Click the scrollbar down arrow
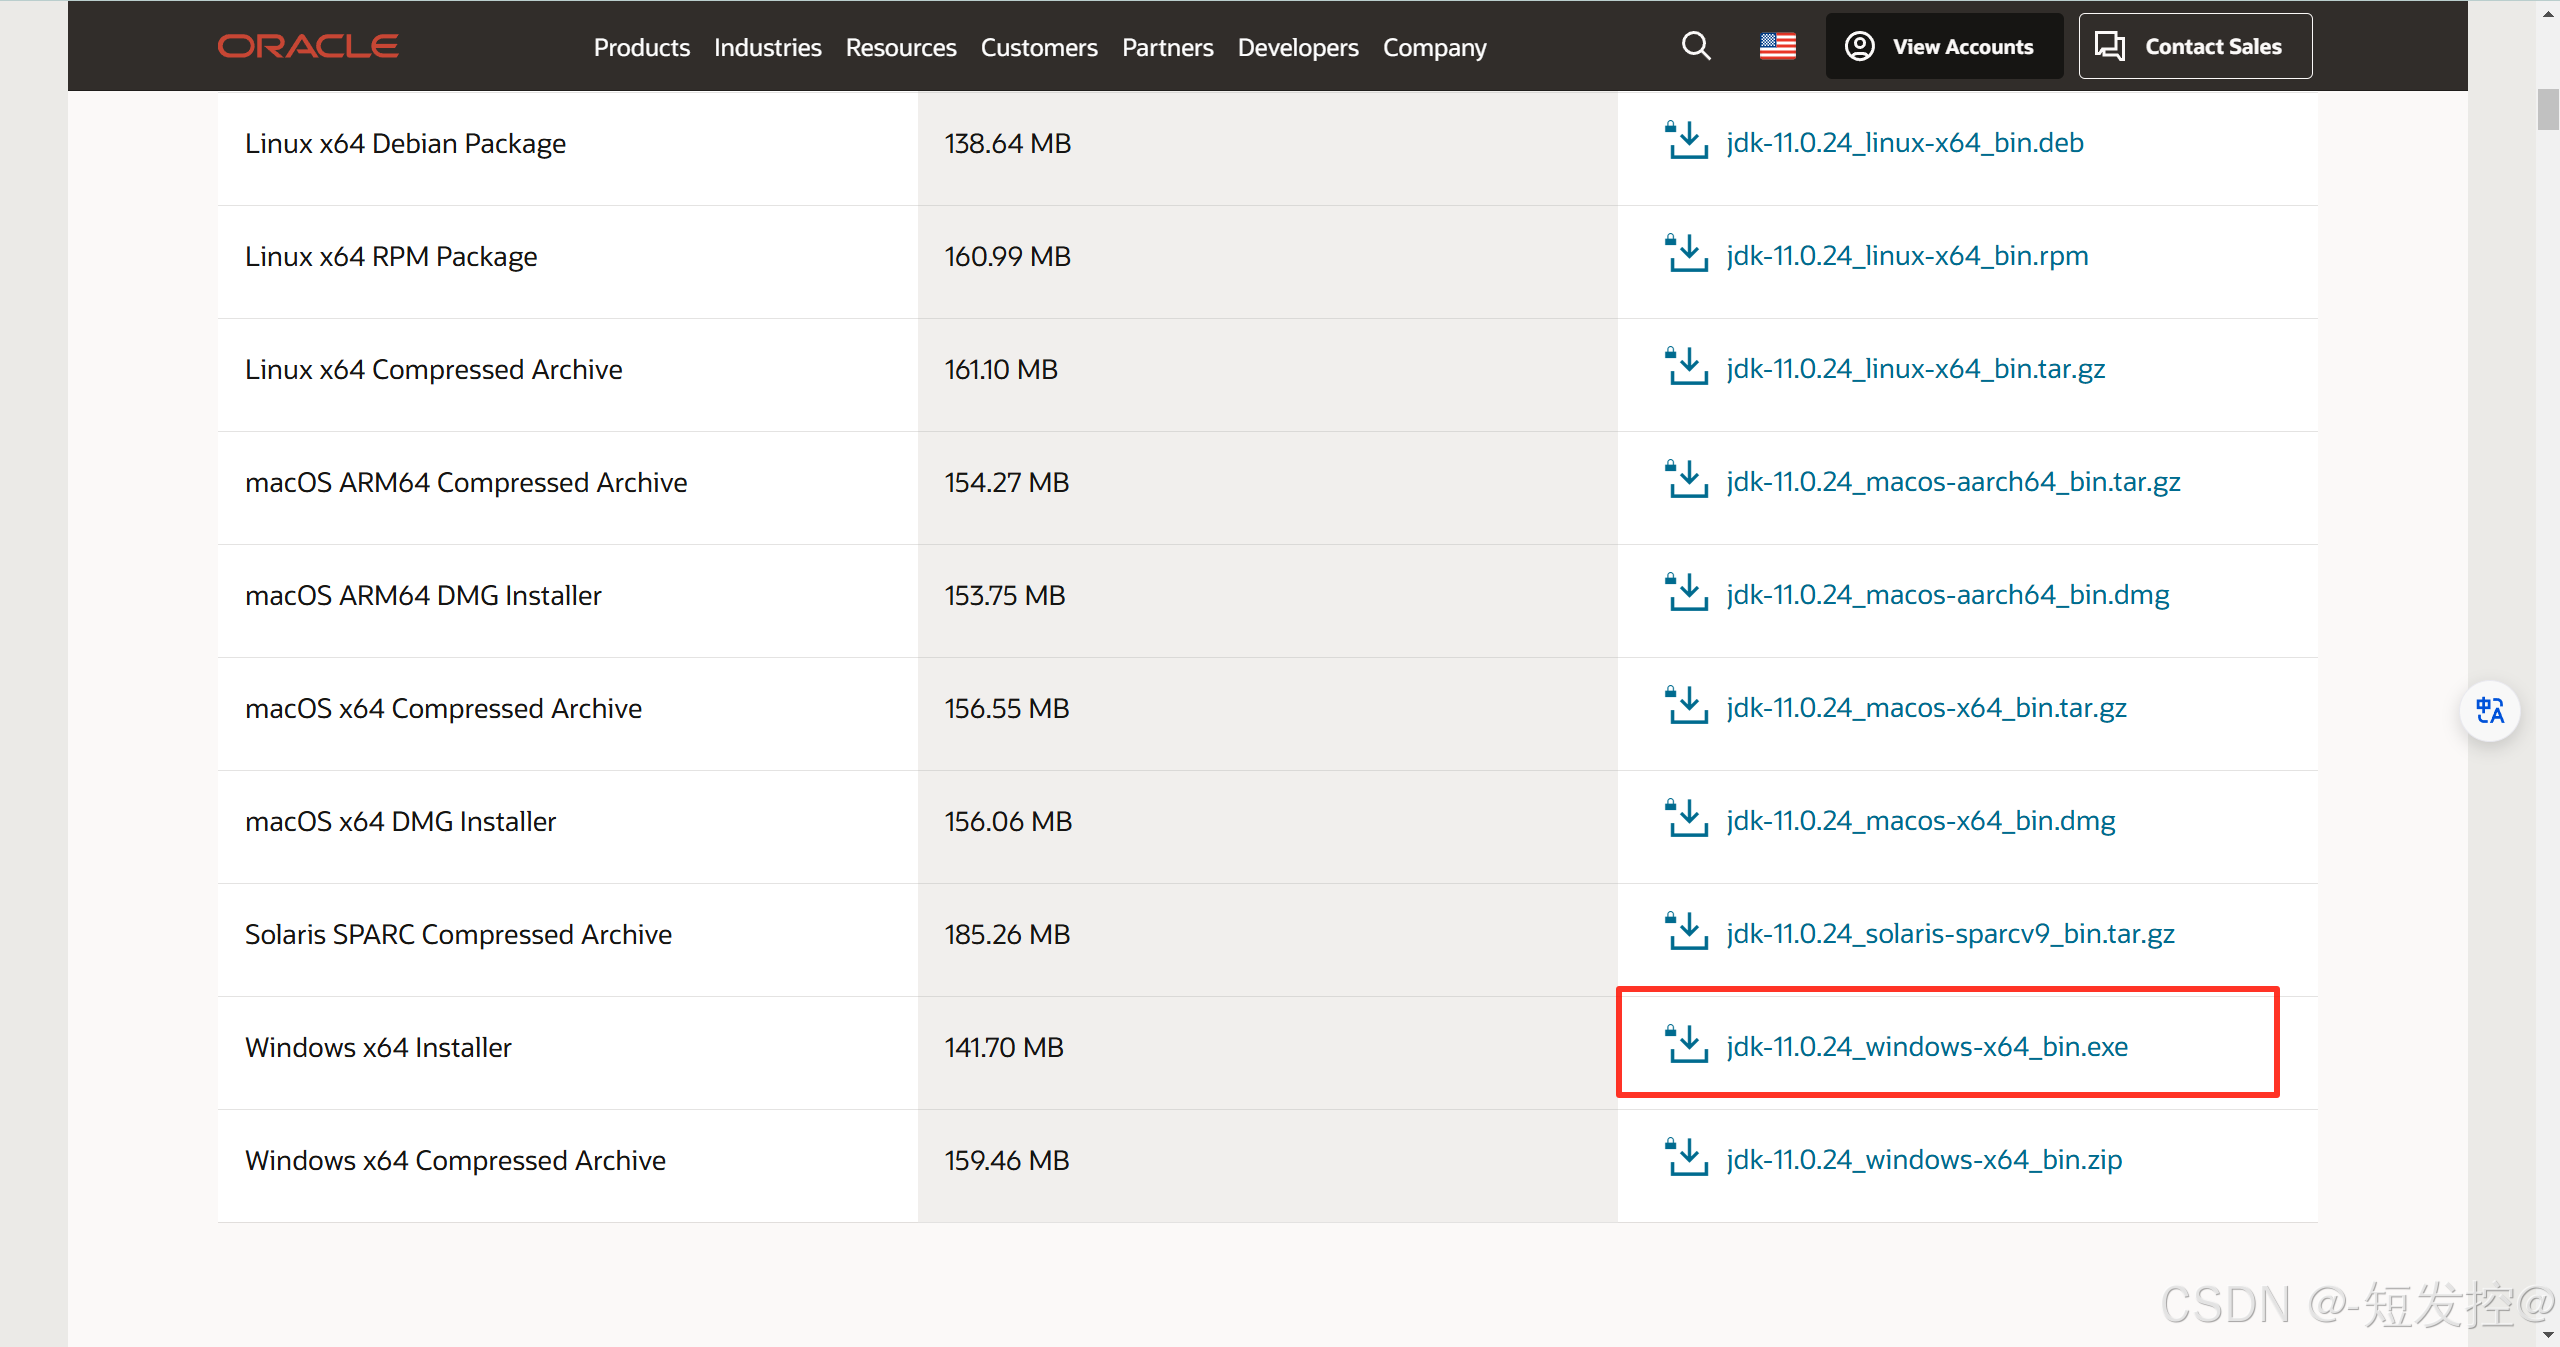Image resolution: width=2560 pixels, height=1347 pixels. point(2547,1335)
